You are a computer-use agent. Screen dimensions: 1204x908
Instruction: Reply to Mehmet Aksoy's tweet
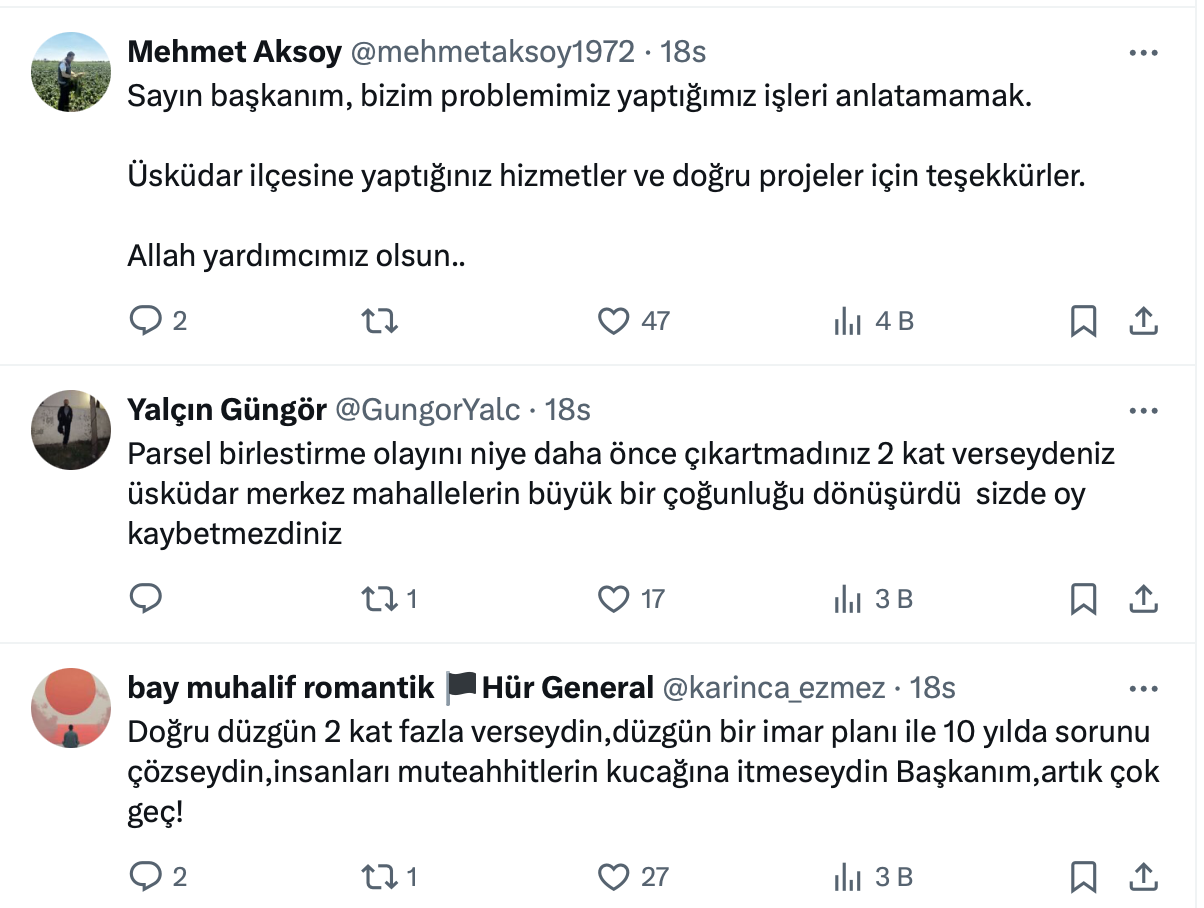[x=146, y=321]
